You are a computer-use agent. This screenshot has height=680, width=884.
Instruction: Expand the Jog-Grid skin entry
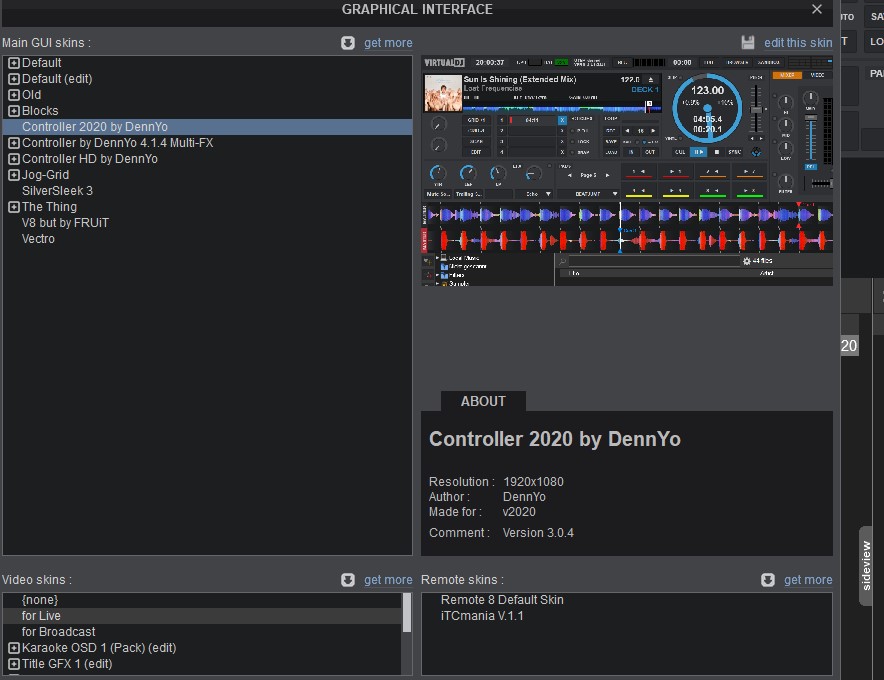coord(14,175)
